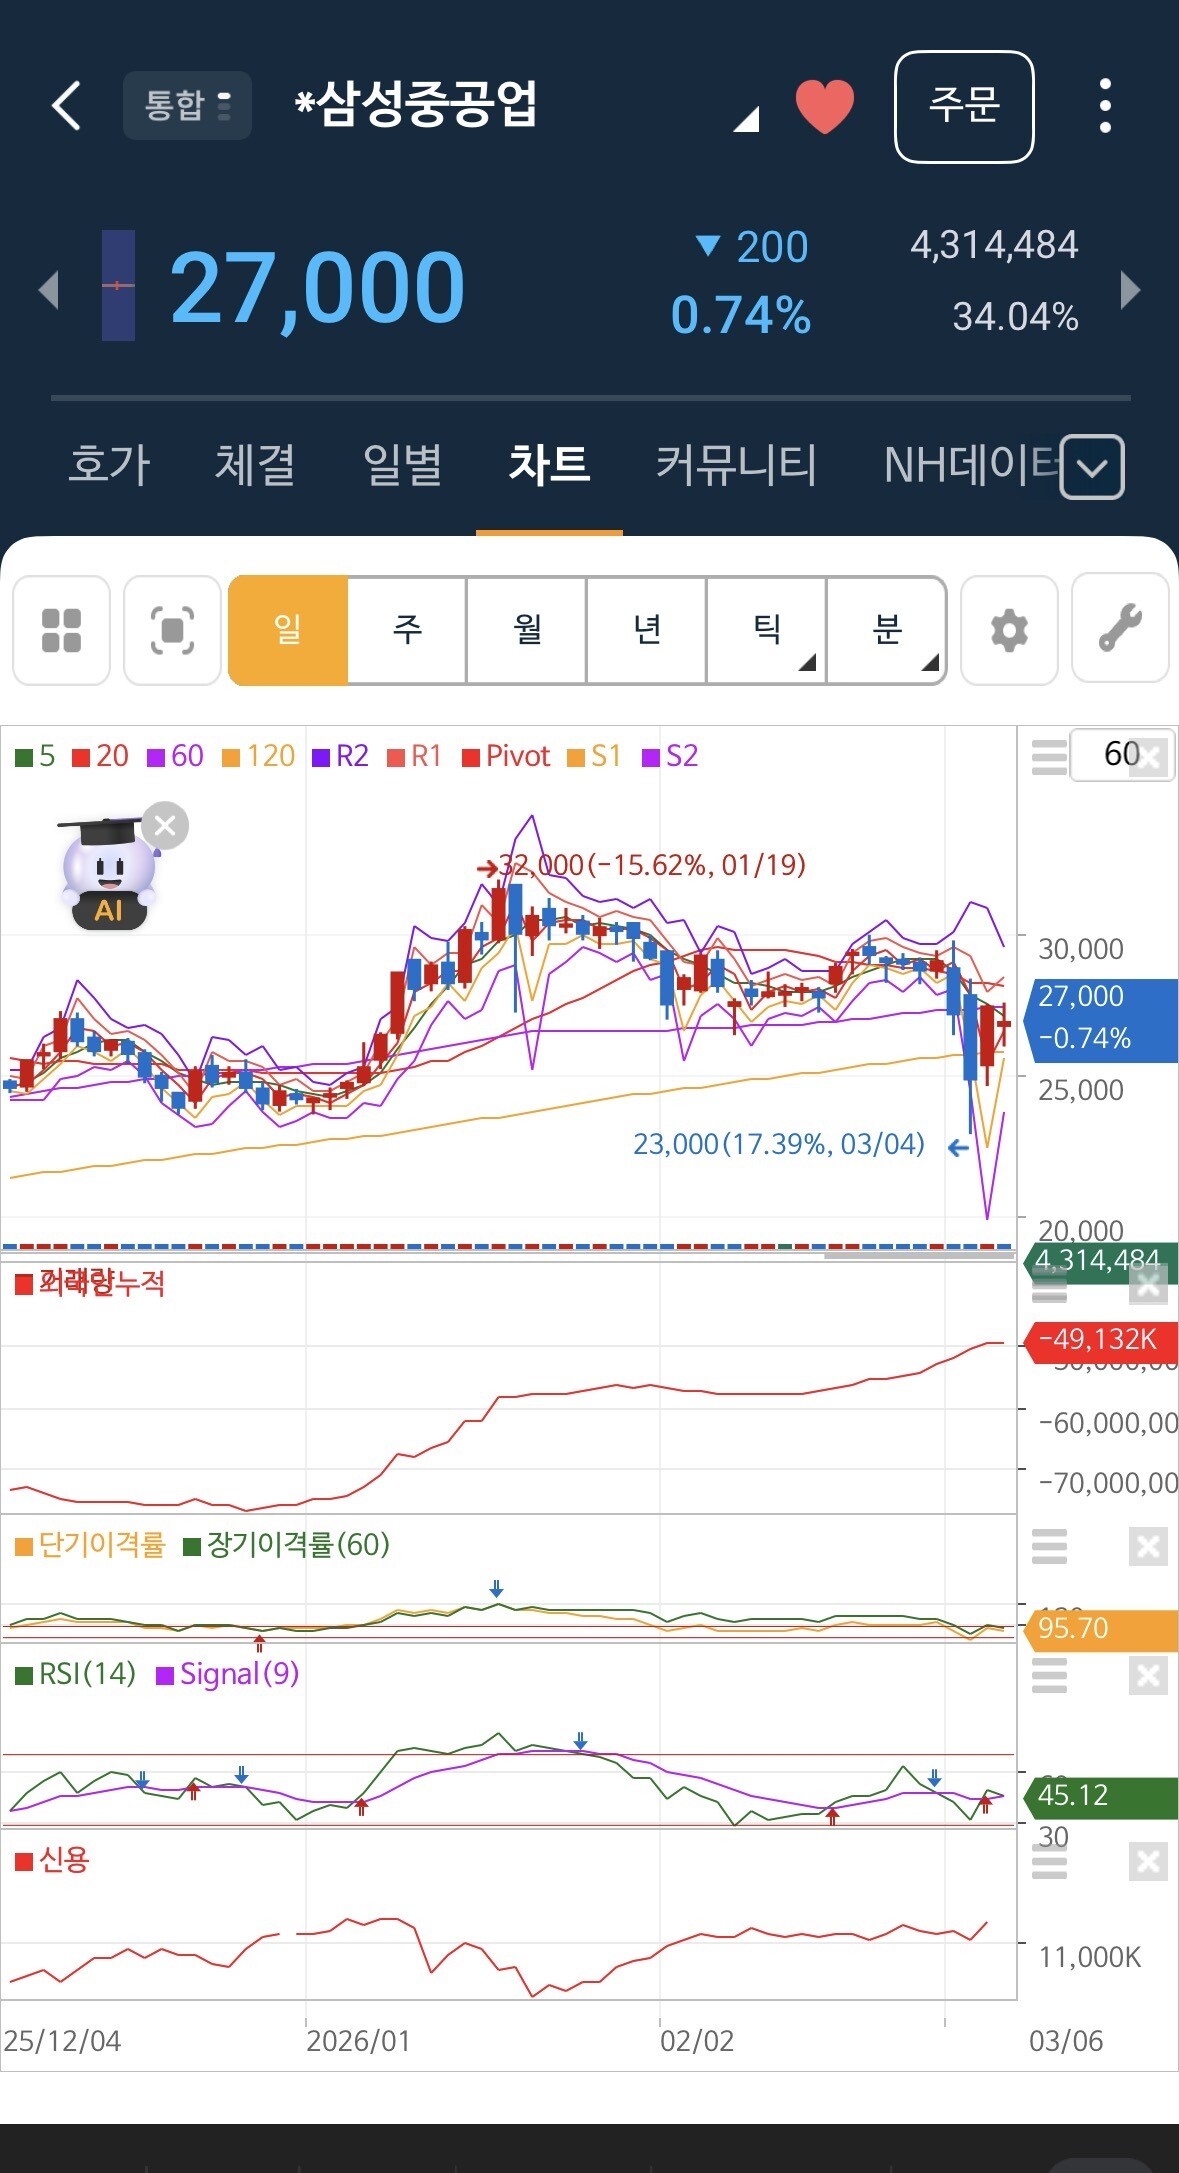Close the 단기이격률 indicator panel
Screen dimensions: 1179x2173
[x=1148, y=1547]
